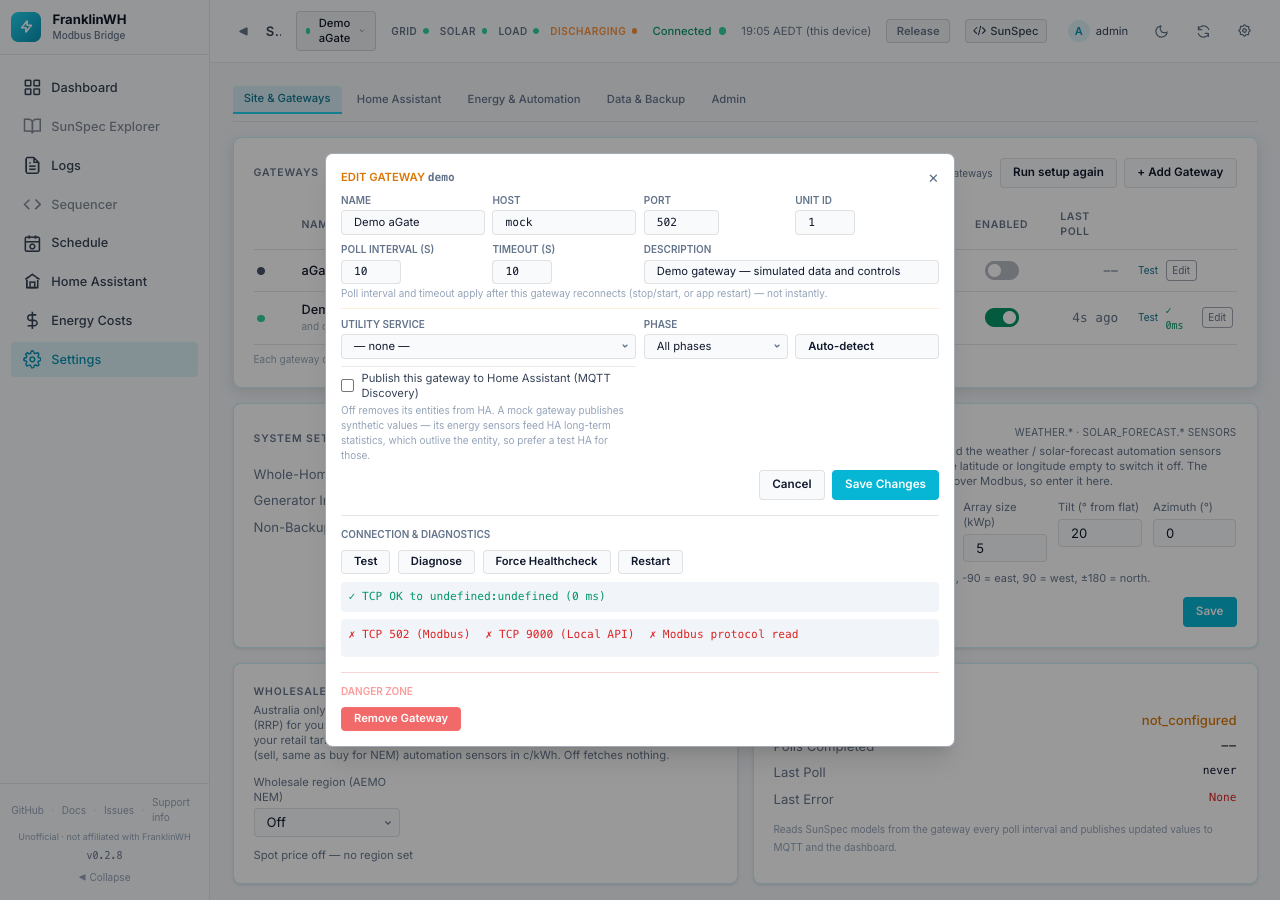Screen dimensions: 1280x900
Task: Click the Diagnose button
Action: tap(436, 561)
